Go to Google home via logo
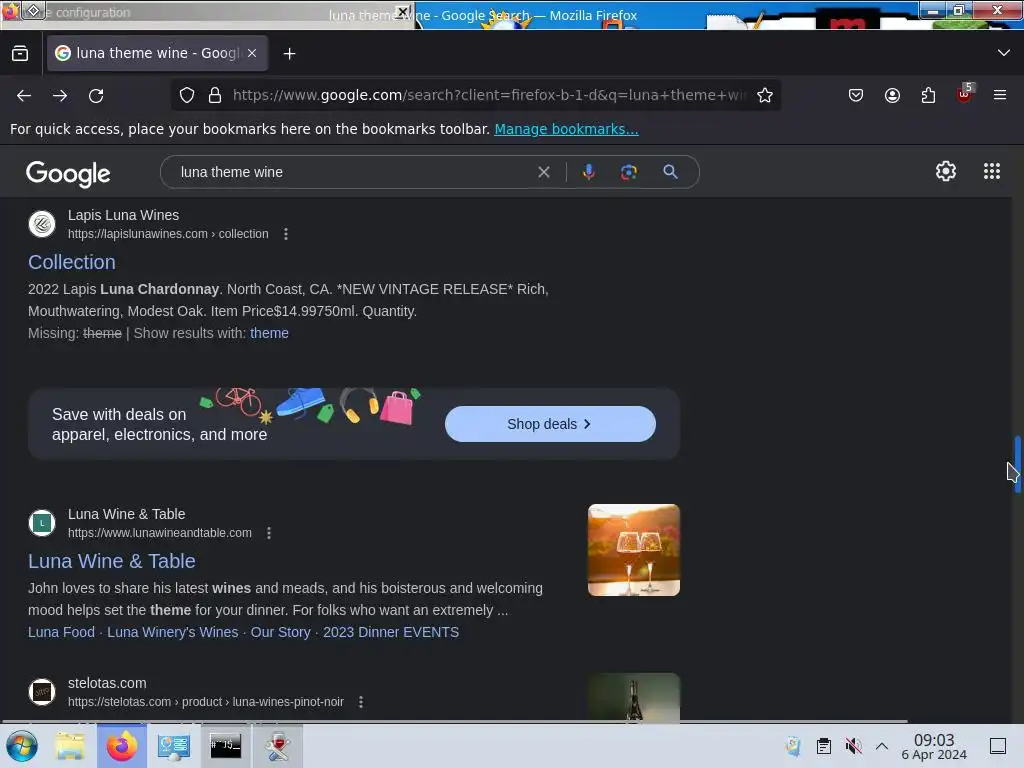The width and height of the screenshot is (1024, 768). tap(68, 173)
